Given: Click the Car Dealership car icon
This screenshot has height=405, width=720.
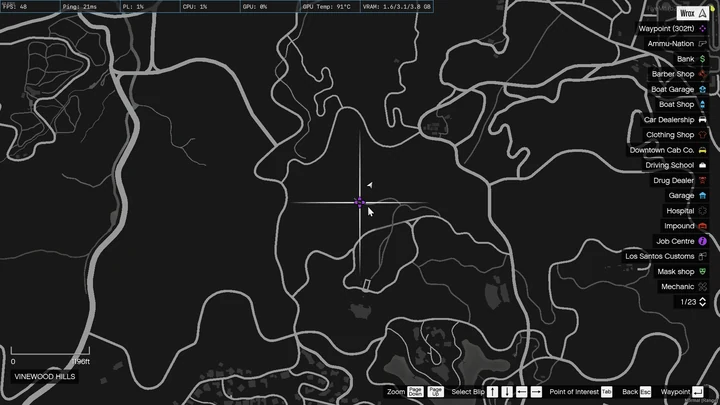Looking at the screenshot, I should 703,119.
